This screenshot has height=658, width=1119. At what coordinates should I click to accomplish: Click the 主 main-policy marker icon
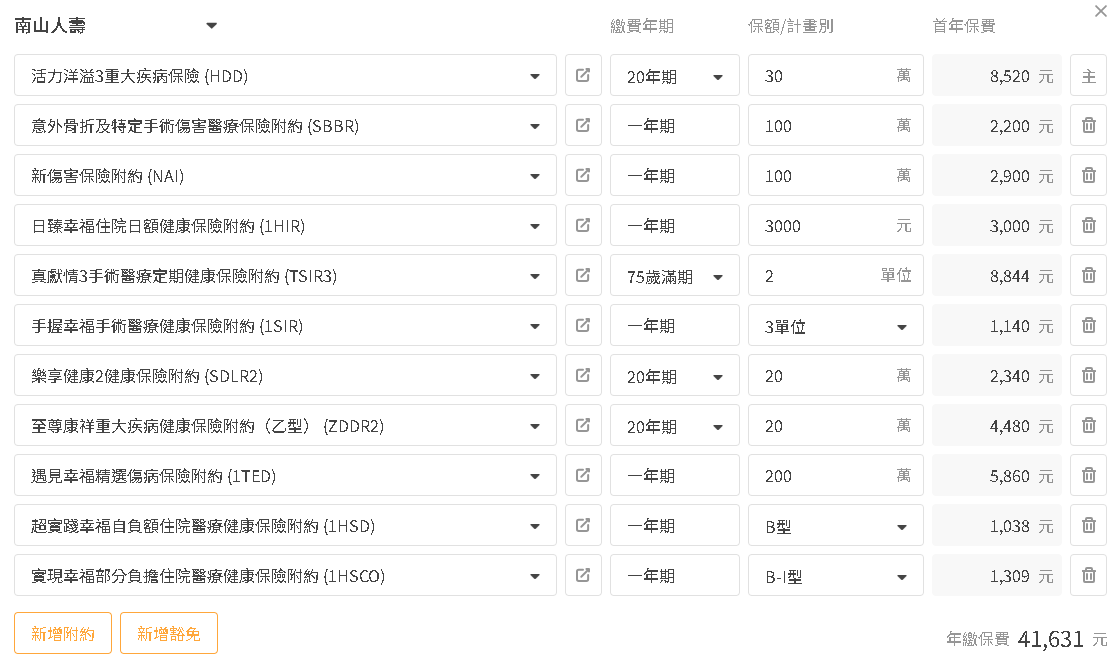pos(1088,76)
